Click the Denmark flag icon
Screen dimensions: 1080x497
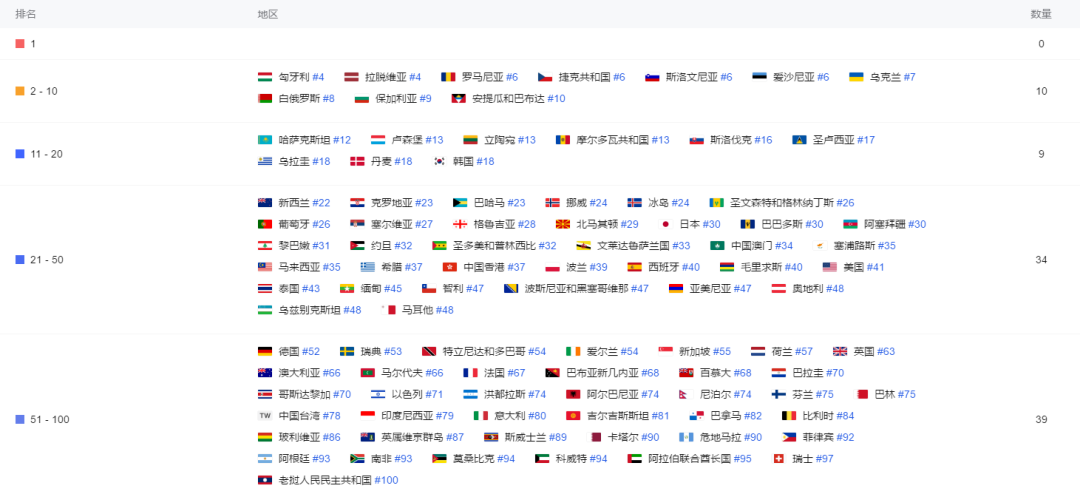[357, 161]
